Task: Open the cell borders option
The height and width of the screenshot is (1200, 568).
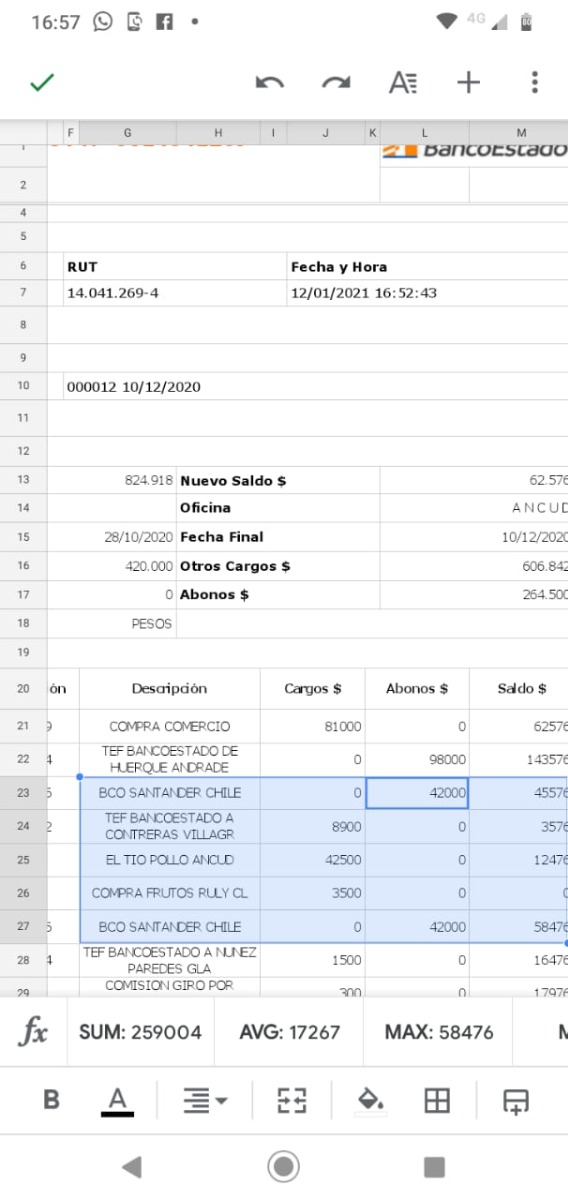Action: pyautogui.click(x=437, y=1101)
